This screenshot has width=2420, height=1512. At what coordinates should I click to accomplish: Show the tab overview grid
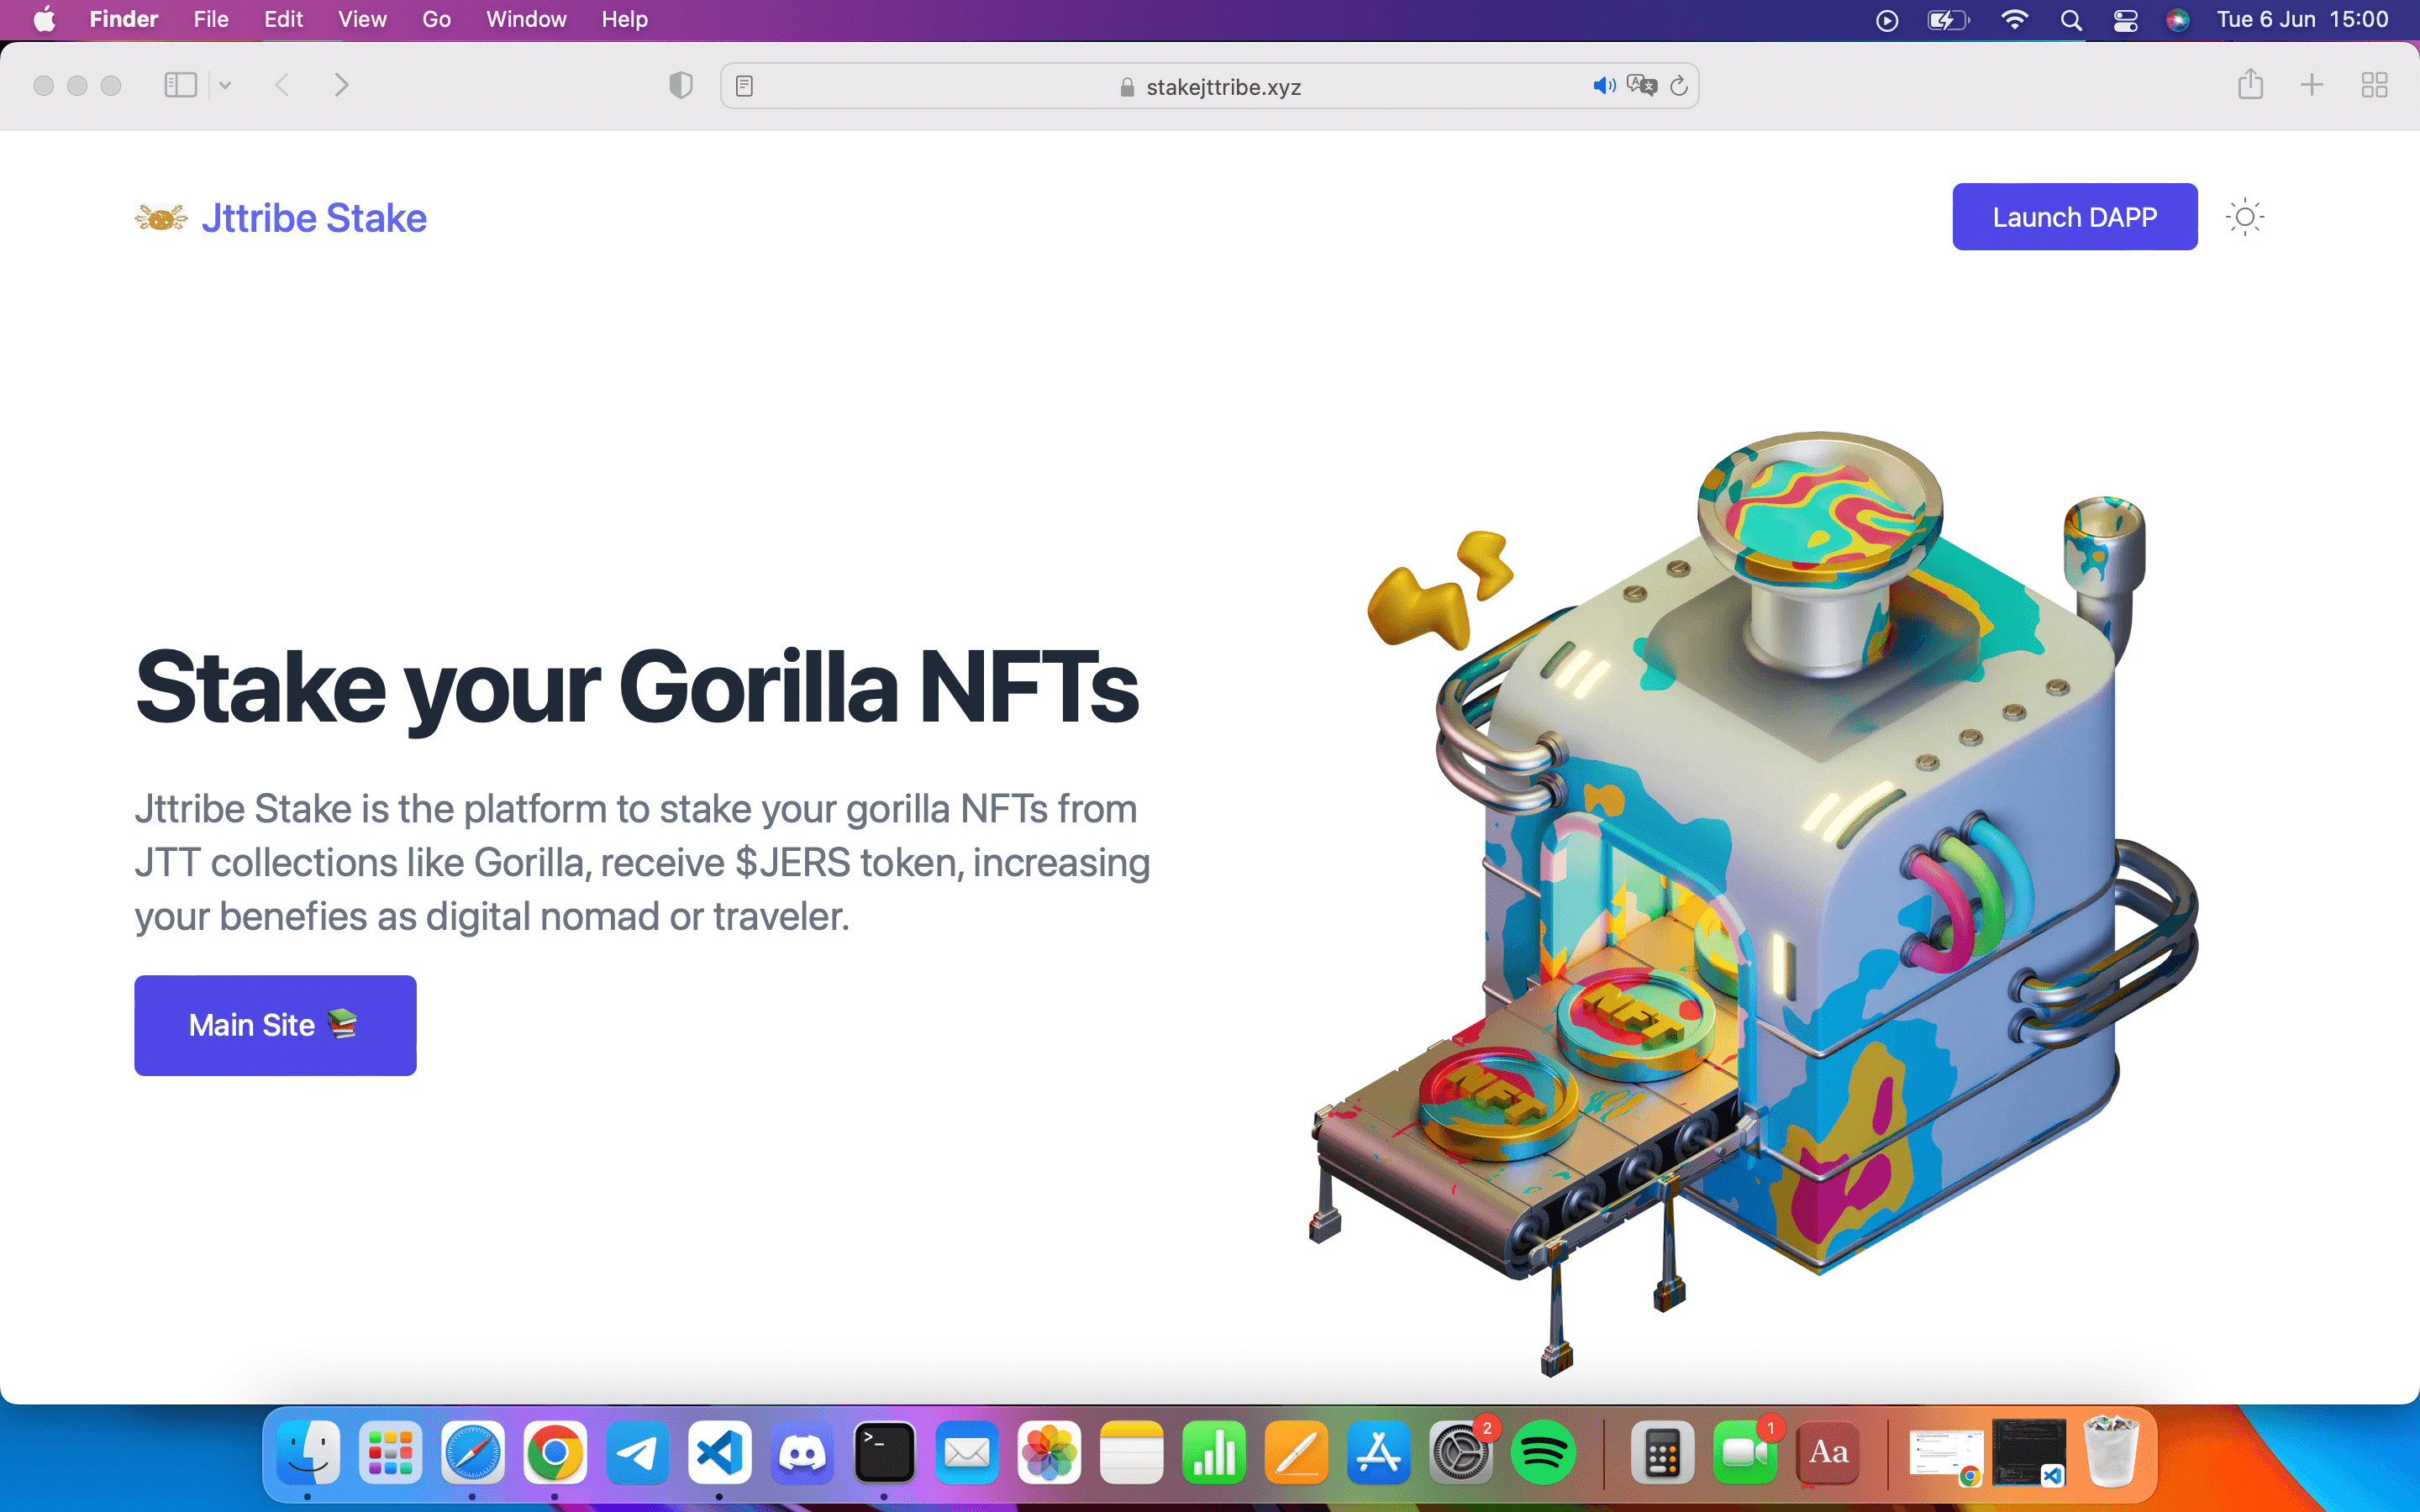click(2374, 85)
